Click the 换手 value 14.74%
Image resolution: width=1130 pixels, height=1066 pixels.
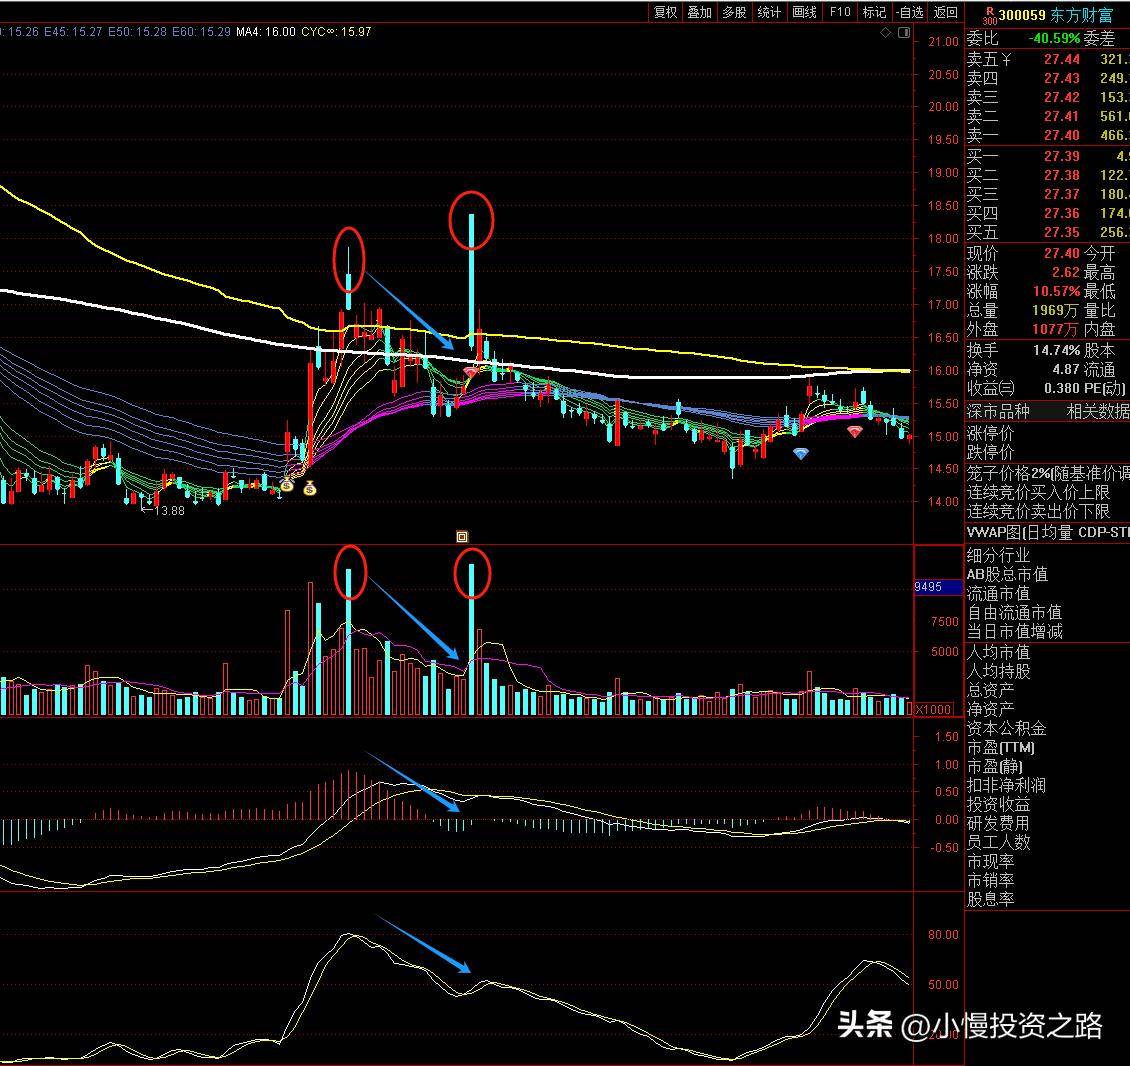(x=1056, y=350)
